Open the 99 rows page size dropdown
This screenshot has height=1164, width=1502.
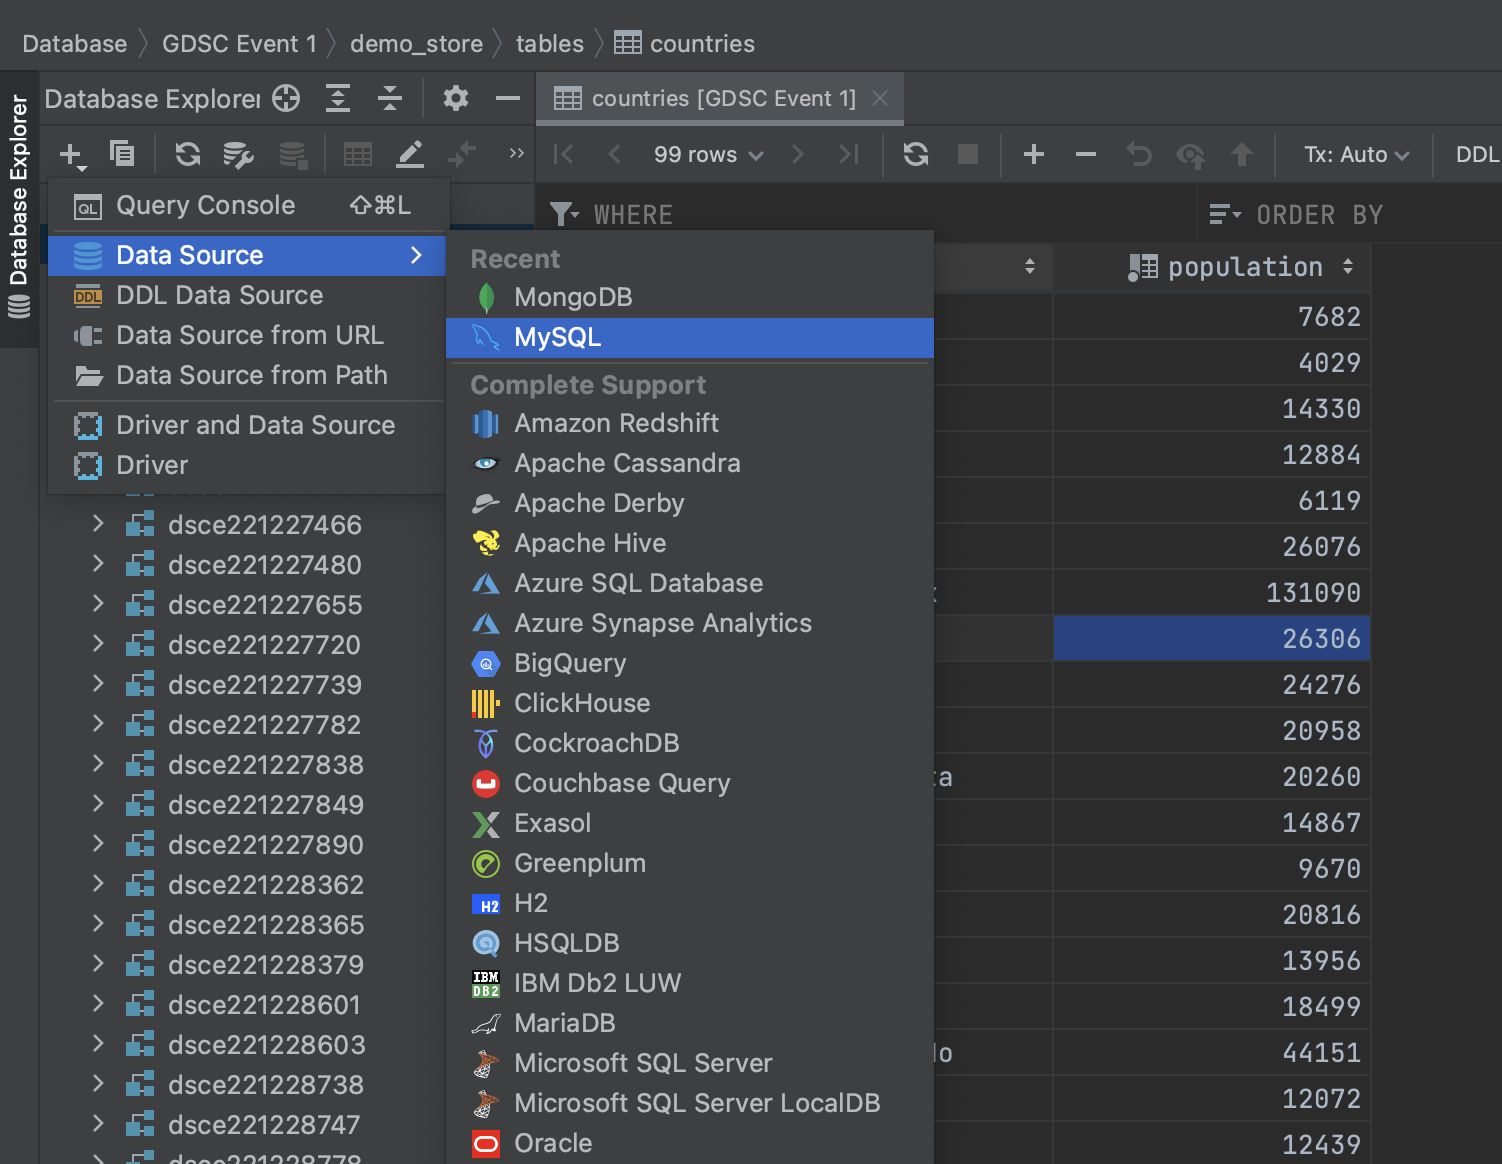(x=708, y=154)
